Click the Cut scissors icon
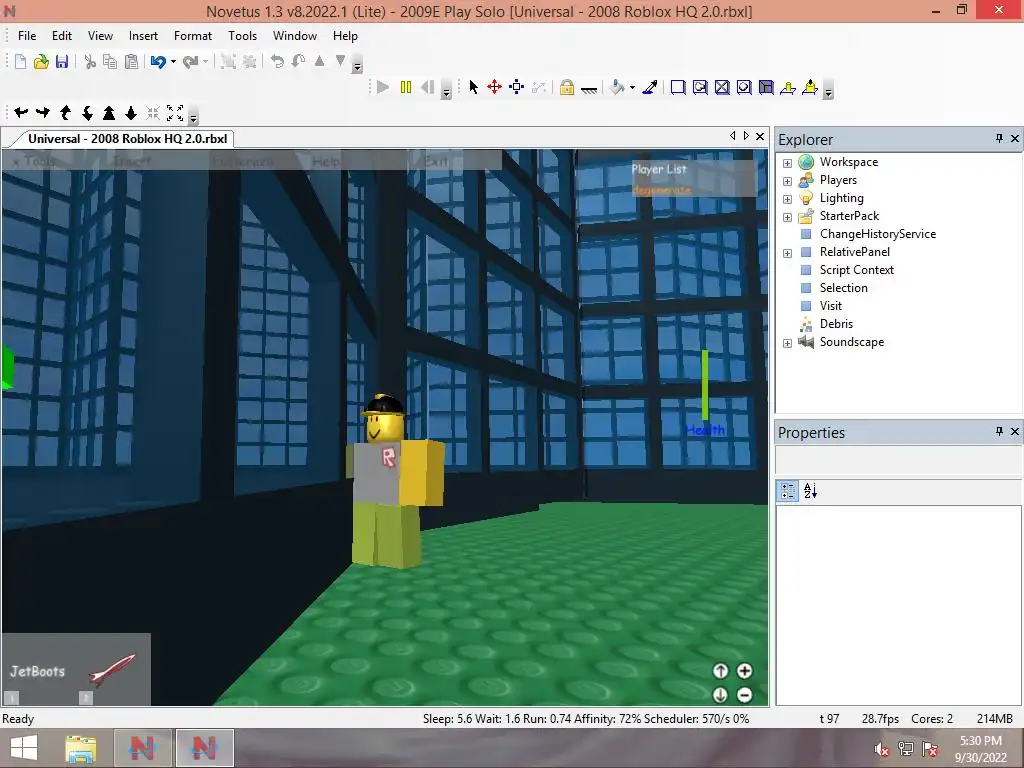 pyautogui.click(x=90, y=61)
